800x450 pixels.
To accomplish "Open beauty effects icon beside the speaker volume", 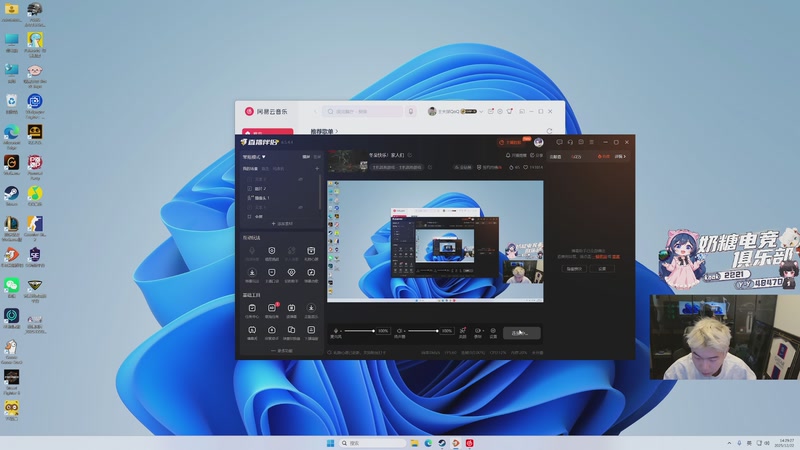I will [463, 332].
